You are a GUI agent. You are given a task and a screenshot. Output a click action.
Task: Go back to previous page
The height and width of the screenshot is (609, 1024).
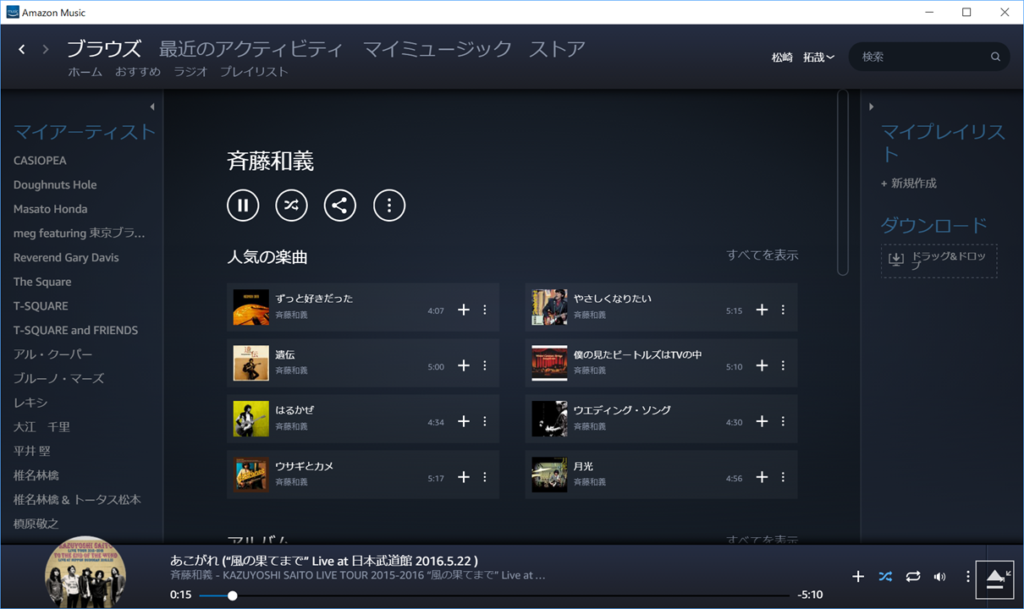[x=22, y=49]
